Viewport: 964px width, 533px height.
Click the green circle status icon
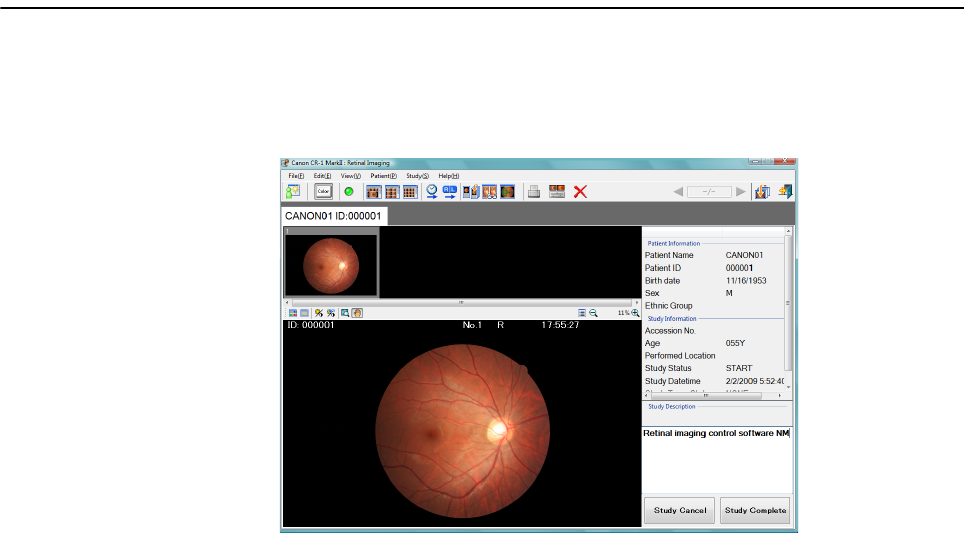349,191
